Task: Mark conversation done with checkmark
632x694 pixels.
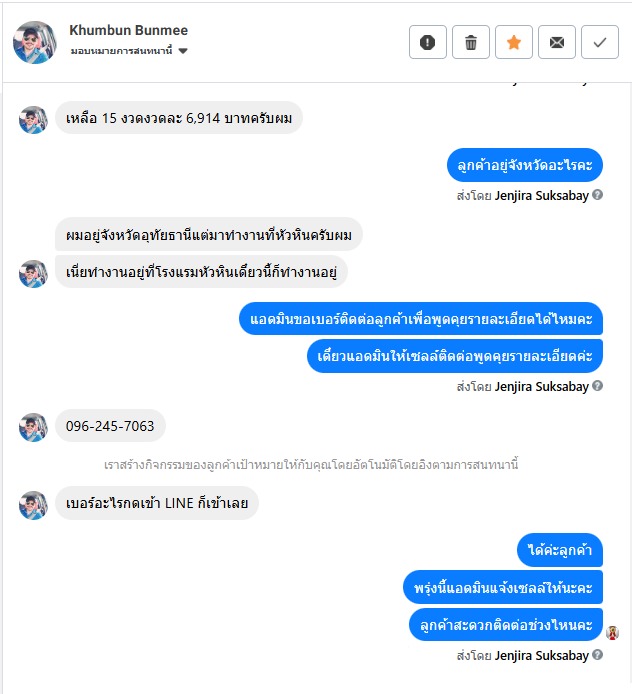Action: point(599,42)
